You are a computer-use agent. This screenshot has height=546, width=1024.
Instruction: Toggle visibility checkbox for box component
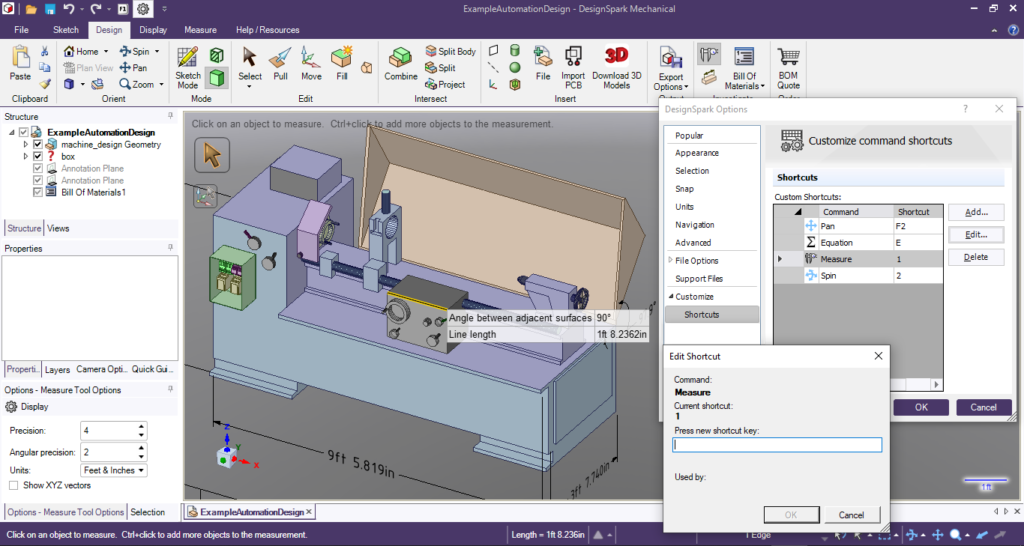(x=38, y=157)
